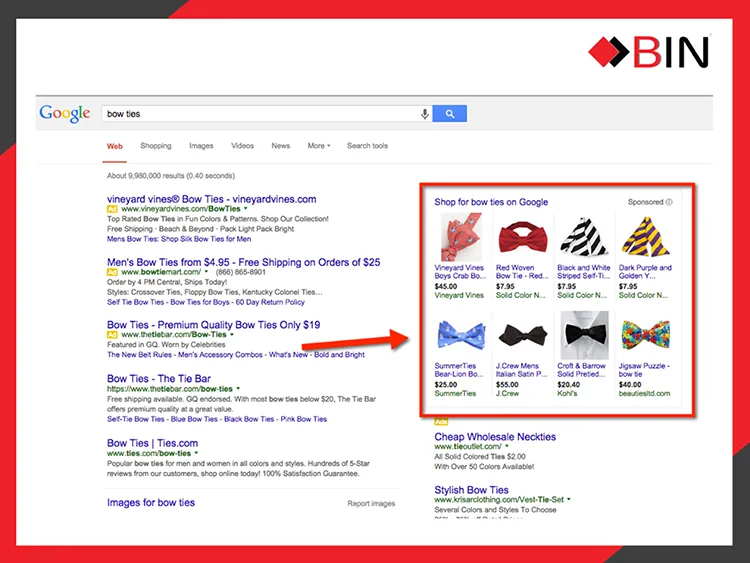Open Search tools options
This screenshot has width=750, height=563.
(367, 146)
